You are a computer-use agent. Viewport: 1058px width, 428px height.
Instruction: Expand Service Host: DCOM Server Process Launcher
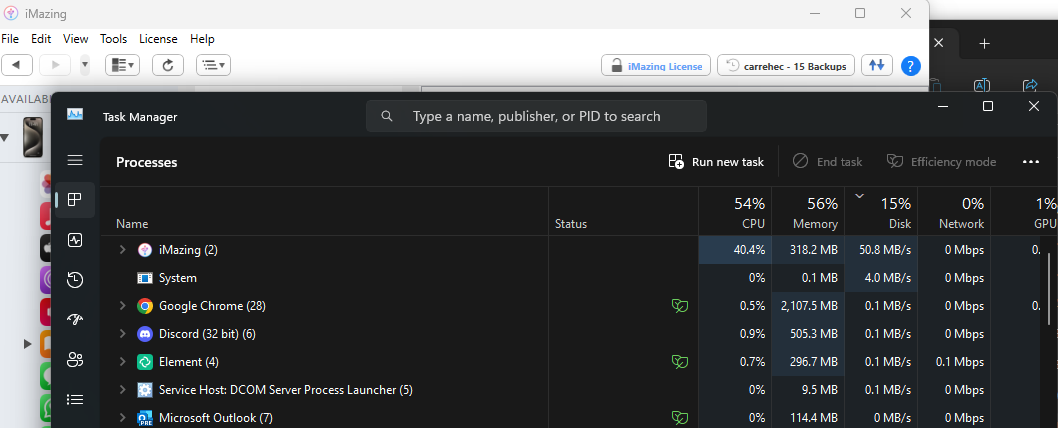[122, 390]
